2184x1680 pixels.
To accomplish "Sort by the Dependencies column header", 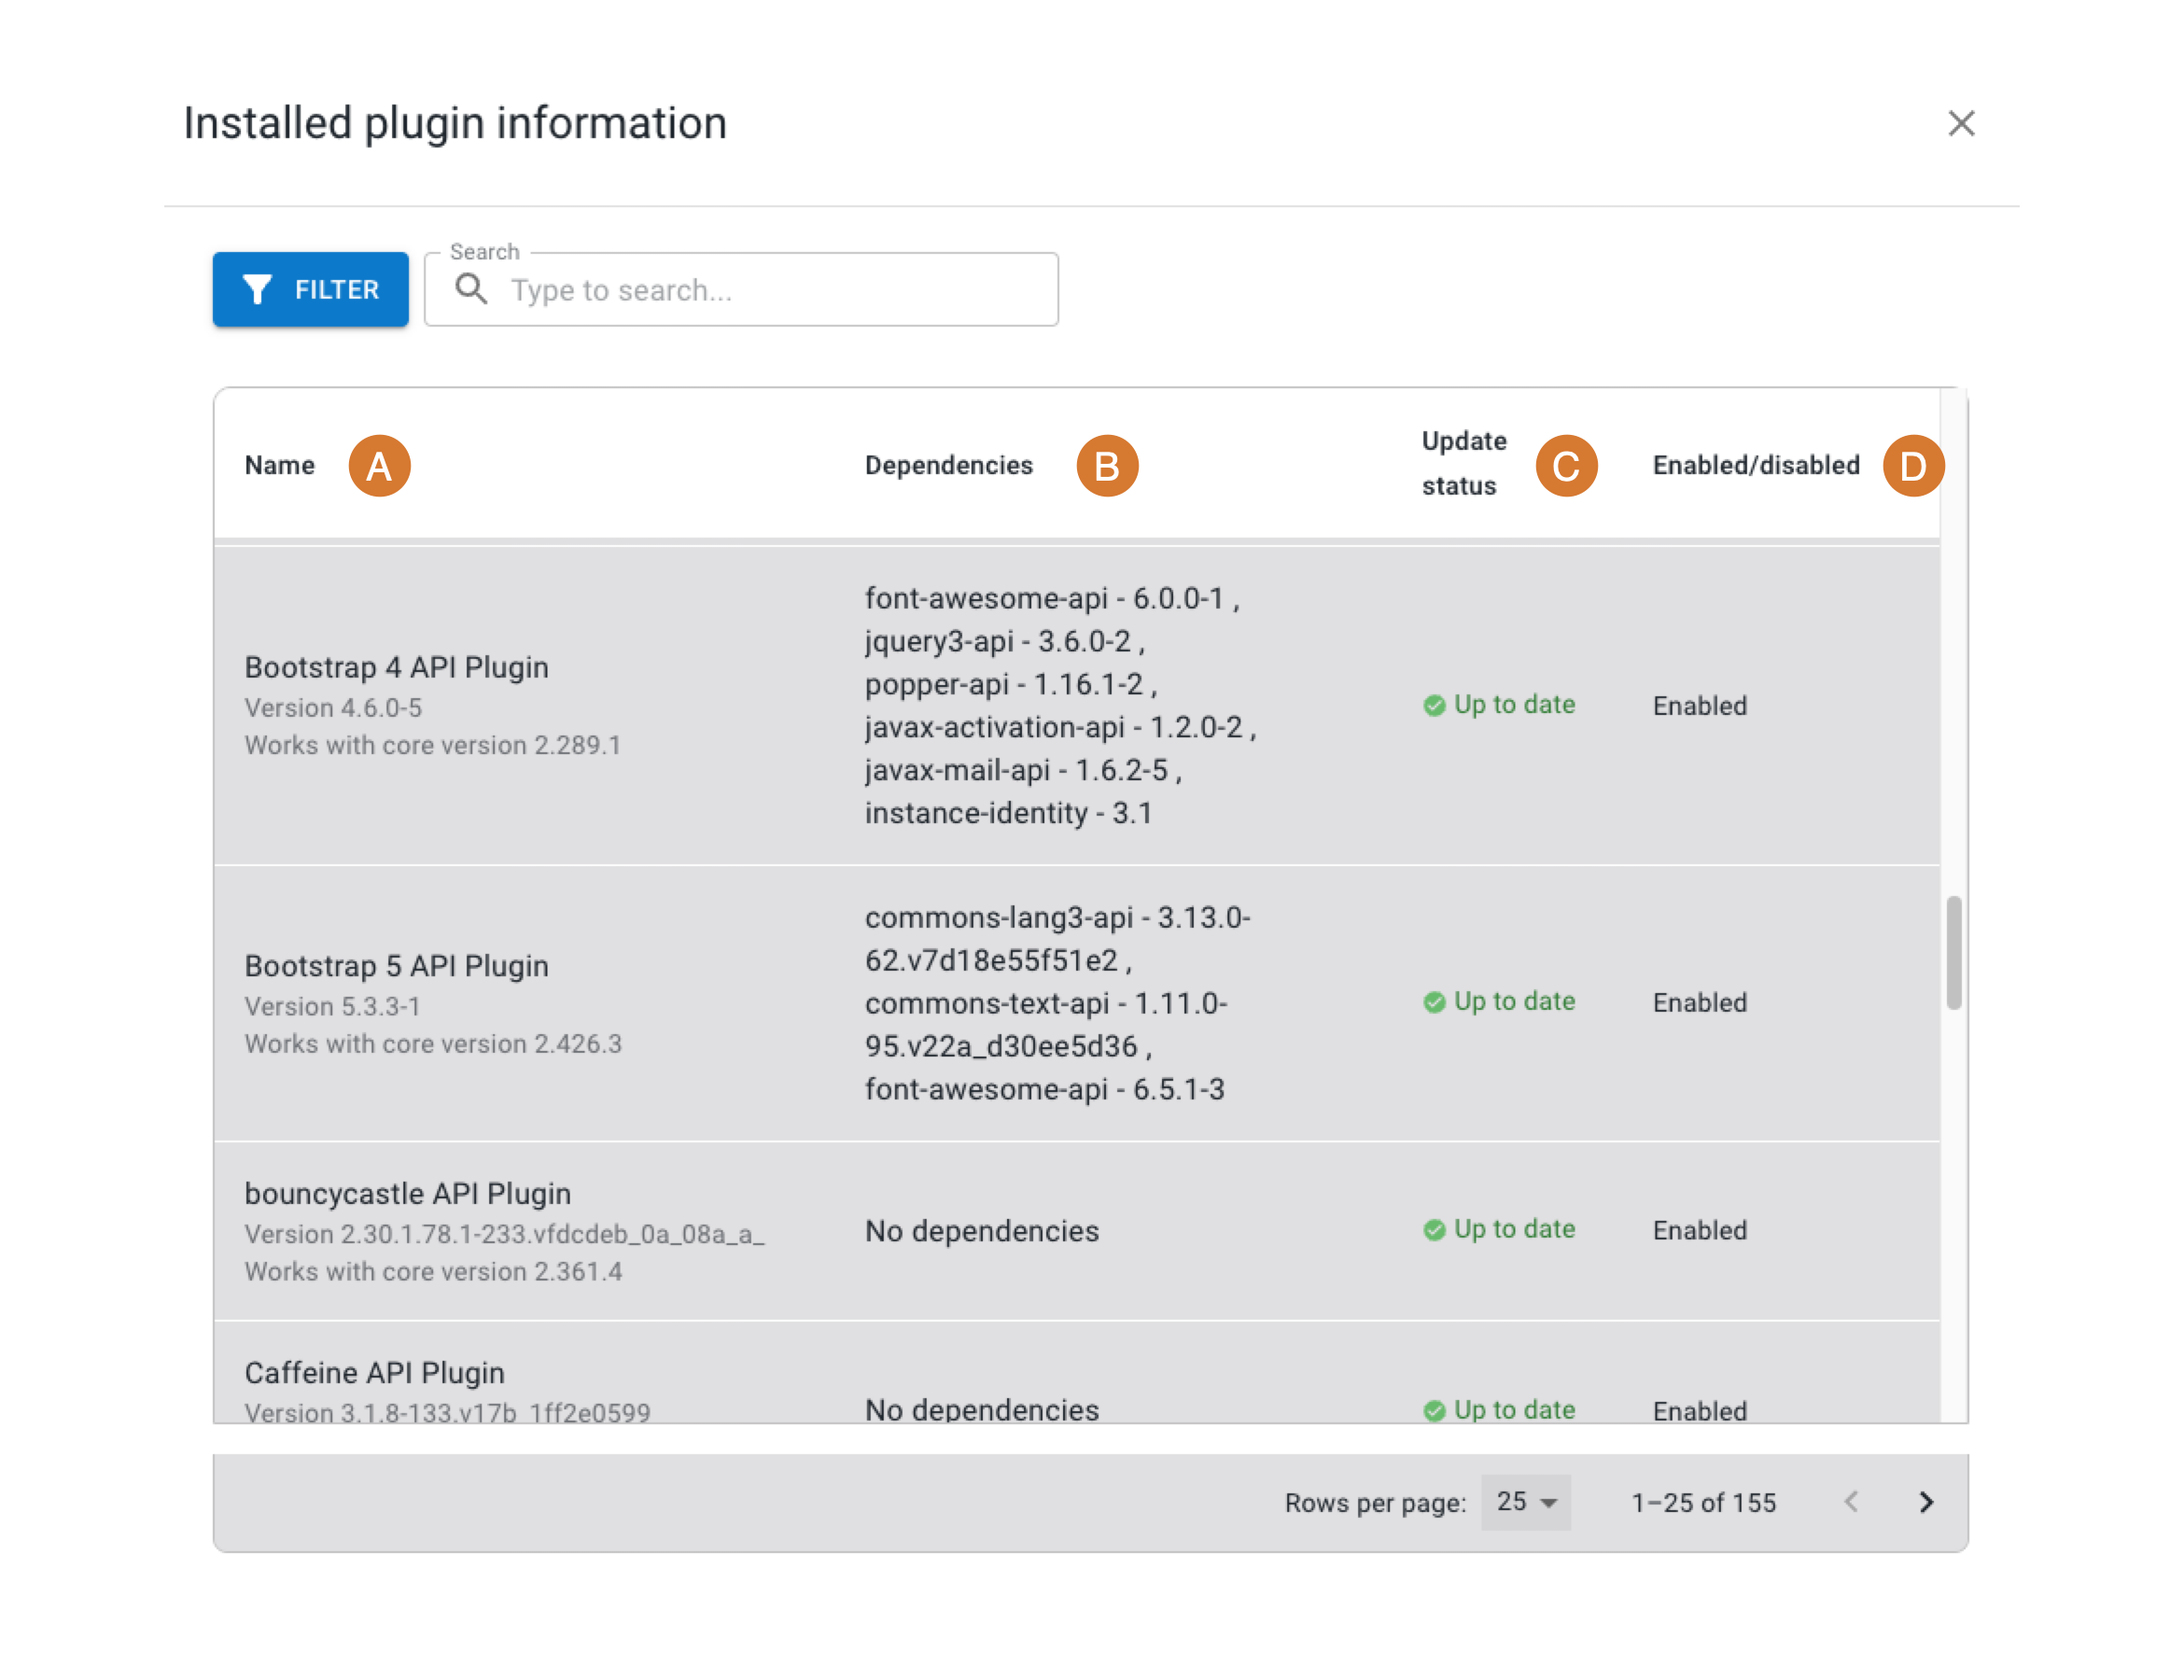I will (949, 465).
